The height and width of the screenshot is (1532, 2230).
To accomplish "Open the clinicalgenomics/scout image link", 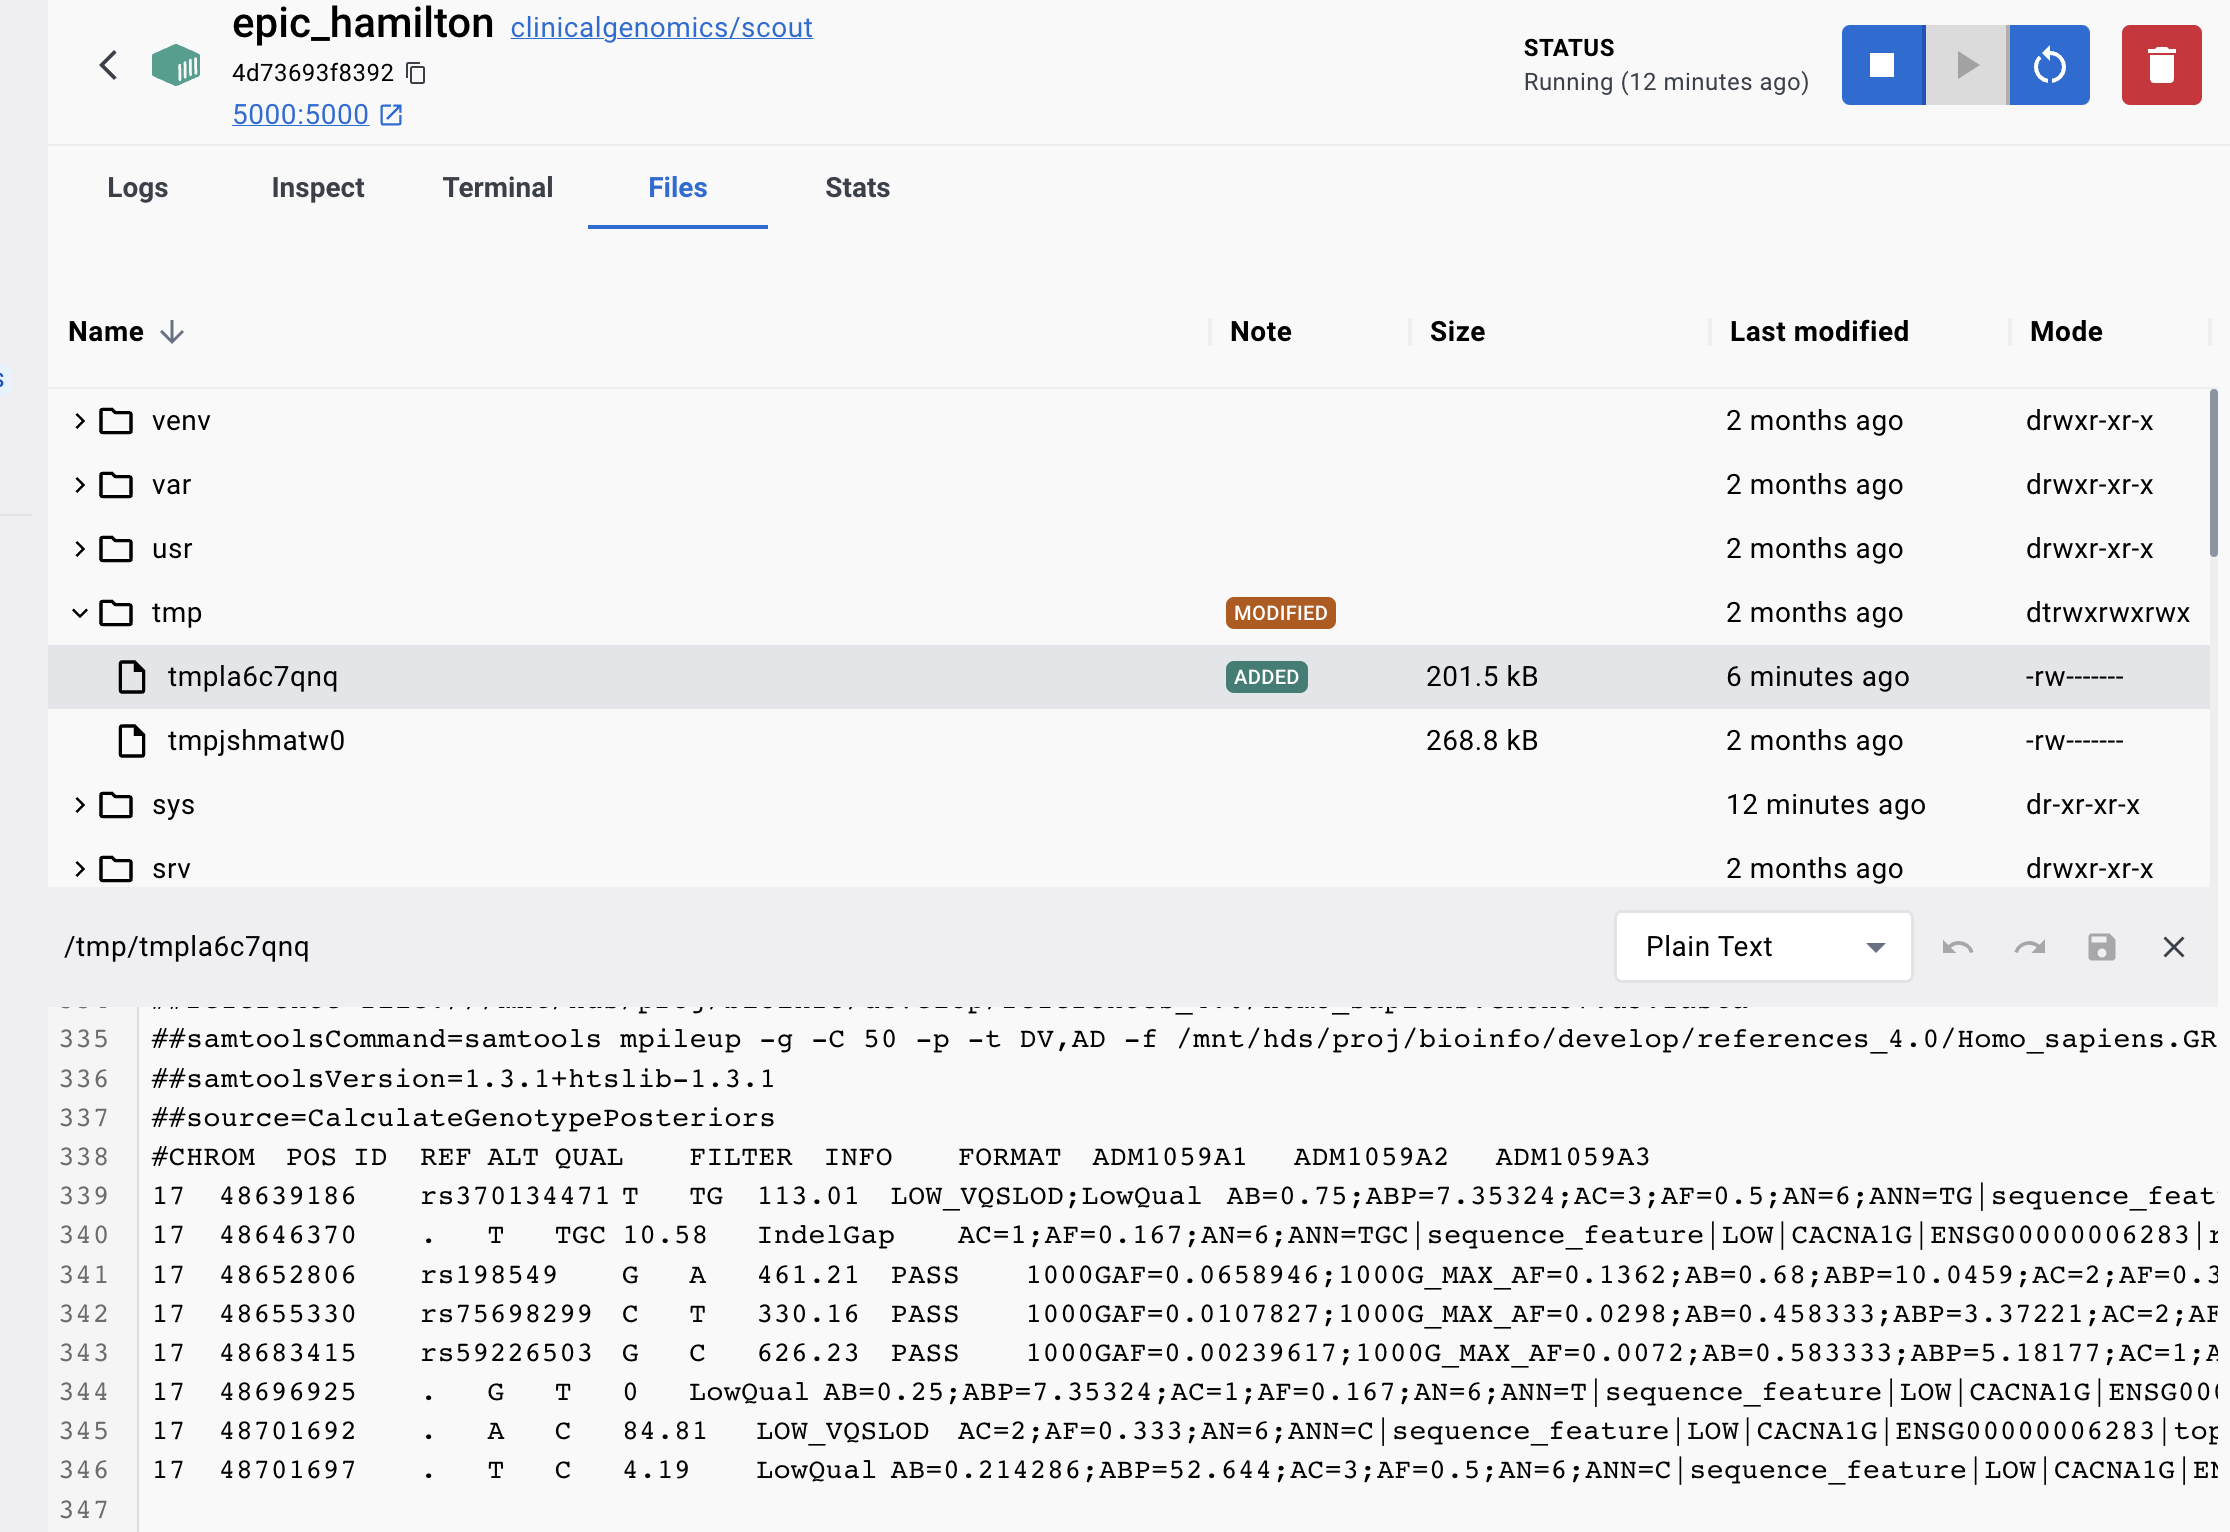I will 661,27.
